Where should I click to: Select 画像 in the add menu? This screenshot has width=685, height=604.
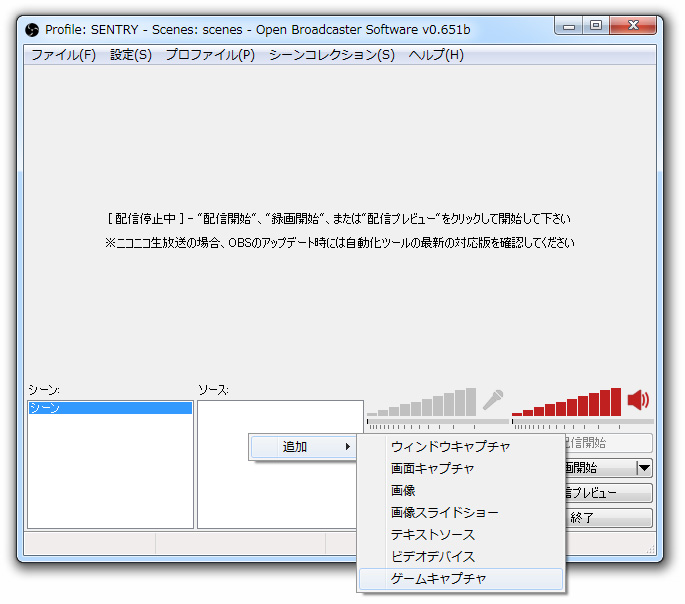(x=461, y=490)
